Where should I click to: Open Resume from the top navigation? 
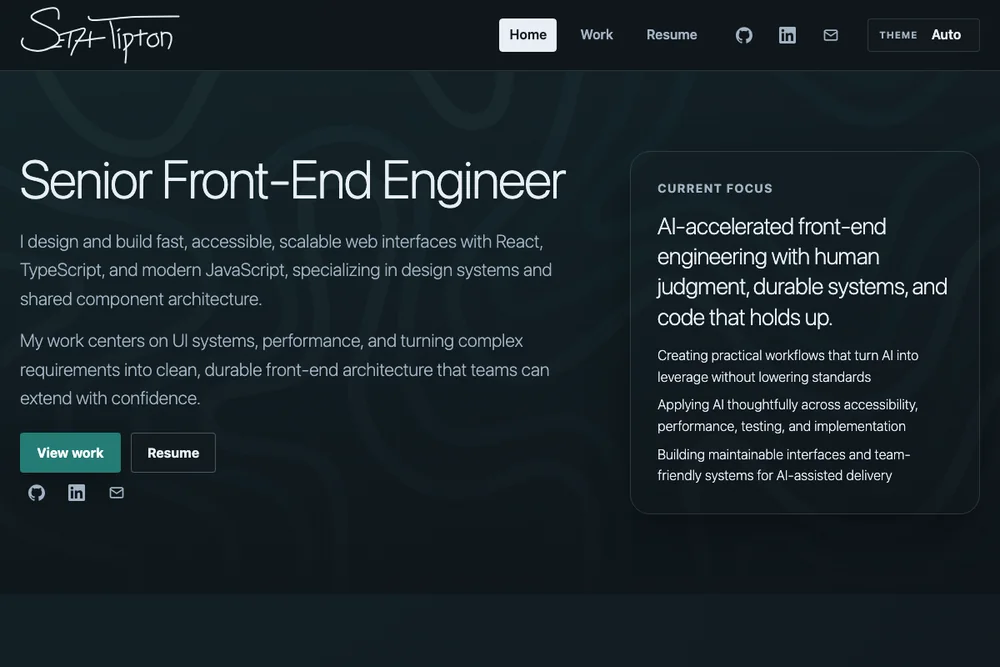(x=671, y=35)
